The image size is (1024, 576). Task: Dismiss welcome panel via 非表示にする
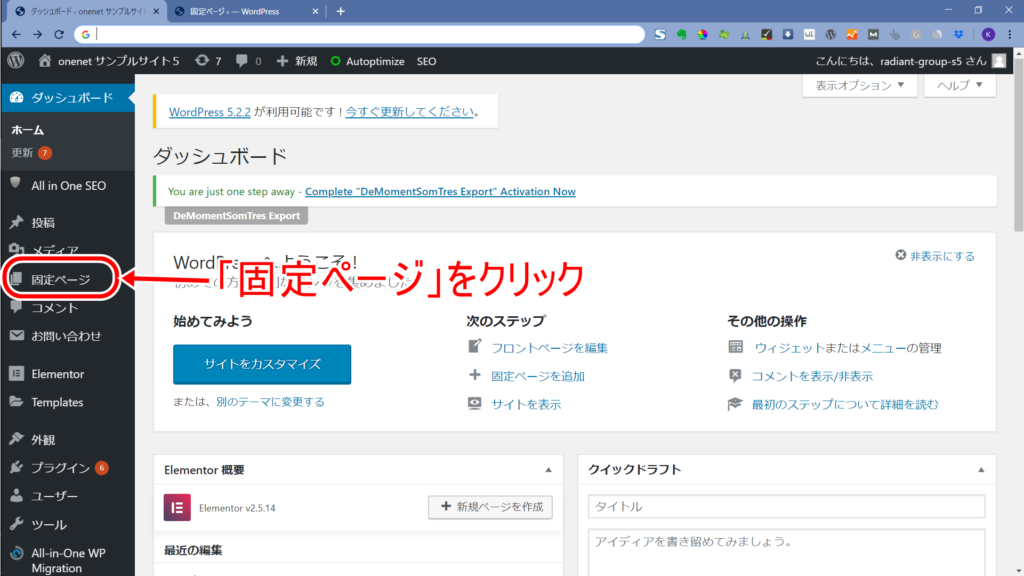tap(935, 256)
